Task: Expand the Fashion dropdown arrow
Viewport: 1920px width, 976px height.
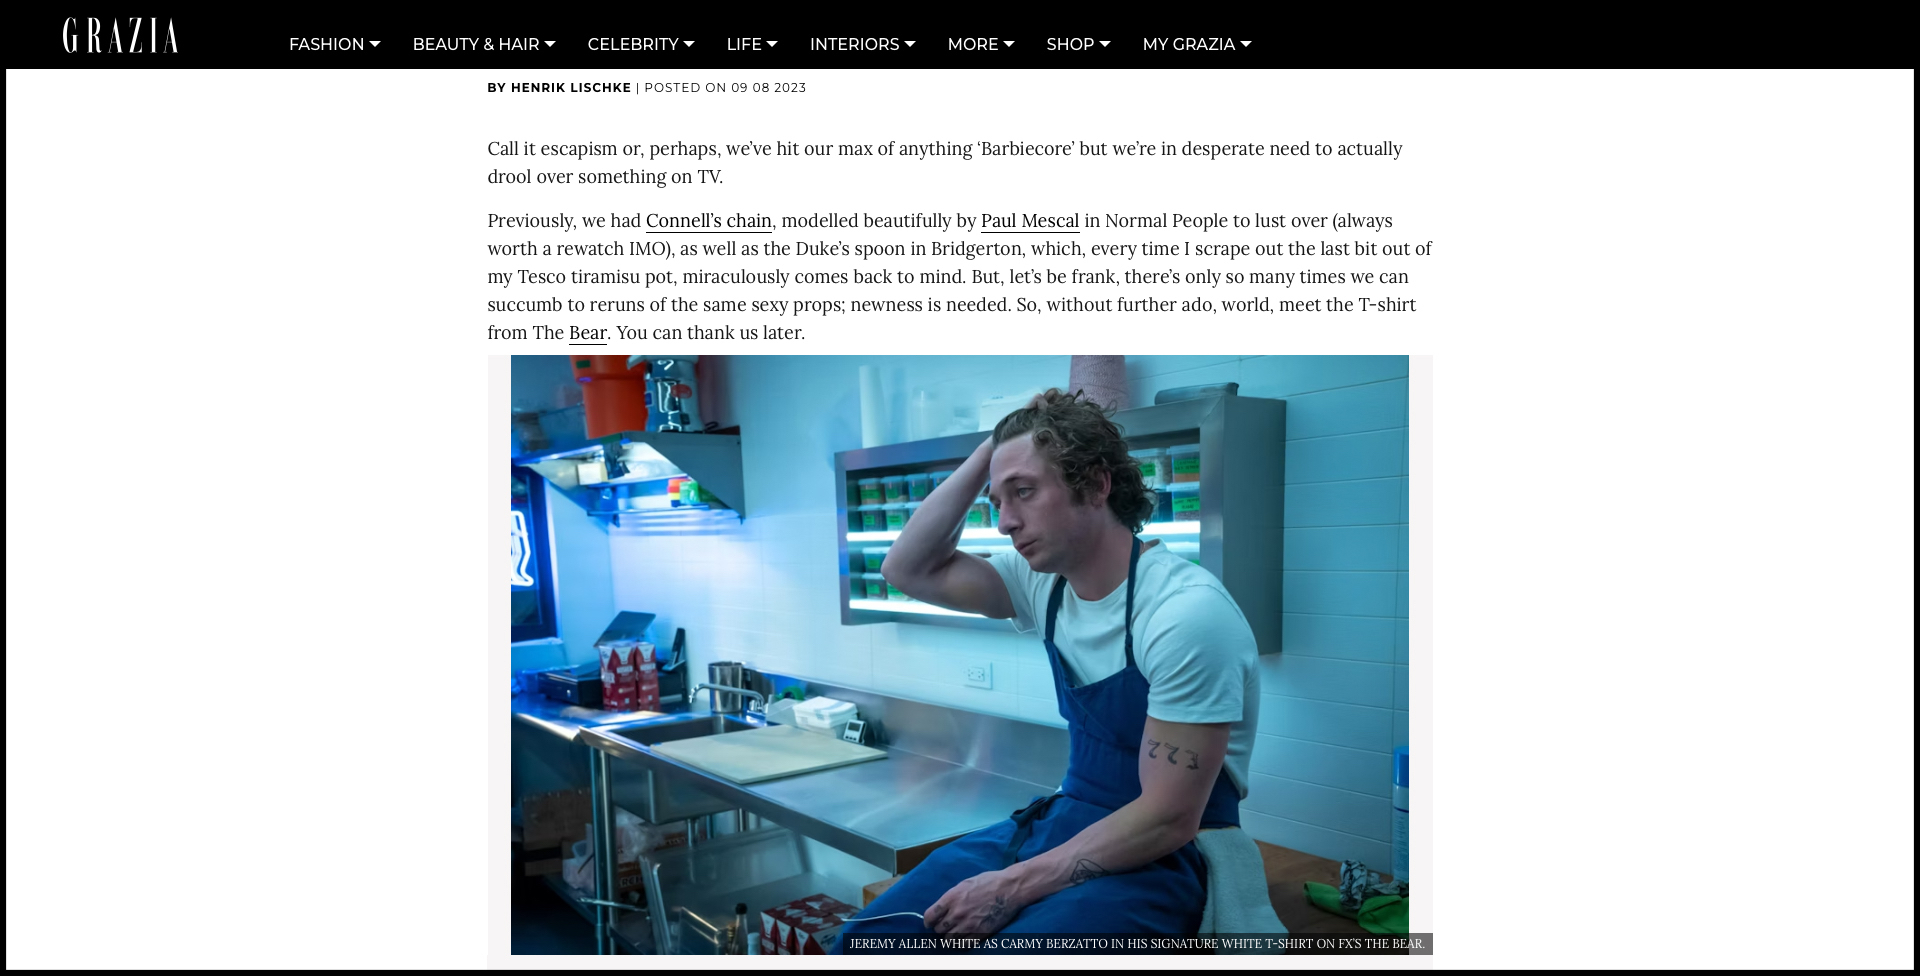Action: point(375,44)
